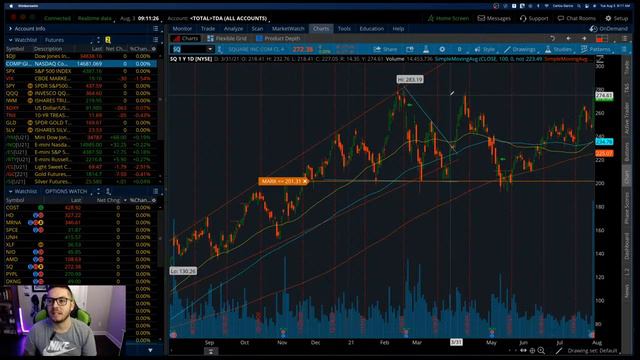
Task: Click the Share chart button
Action: pos(385,49)
